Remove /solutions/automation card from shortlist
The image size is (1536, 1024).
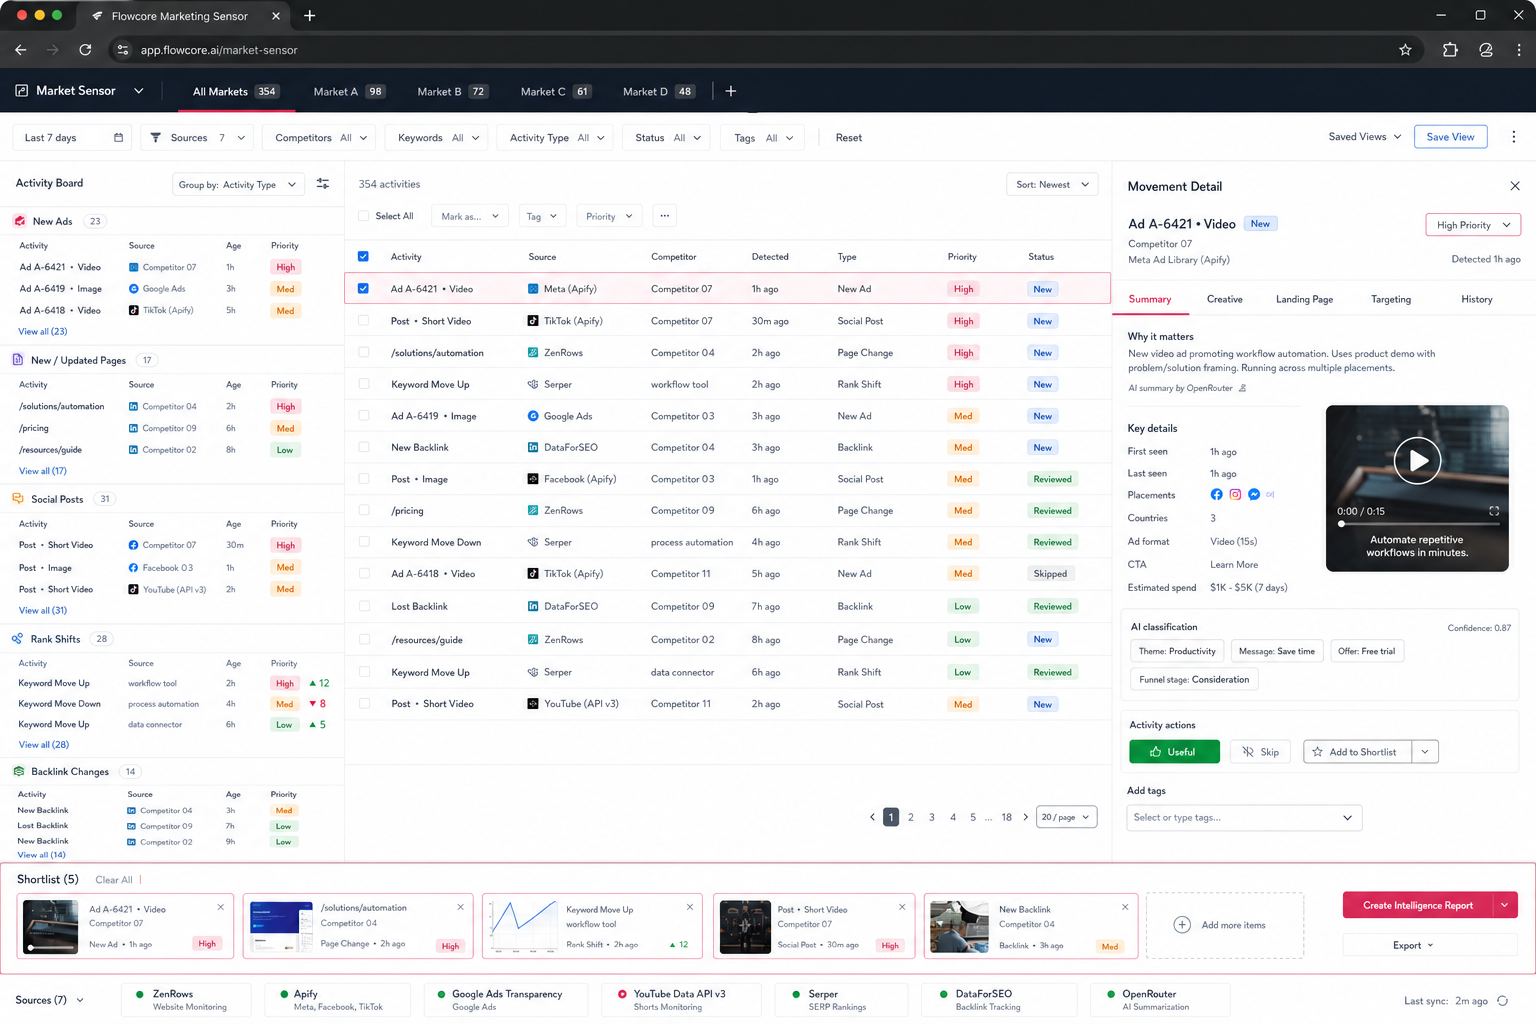click(x=461, y=908)
